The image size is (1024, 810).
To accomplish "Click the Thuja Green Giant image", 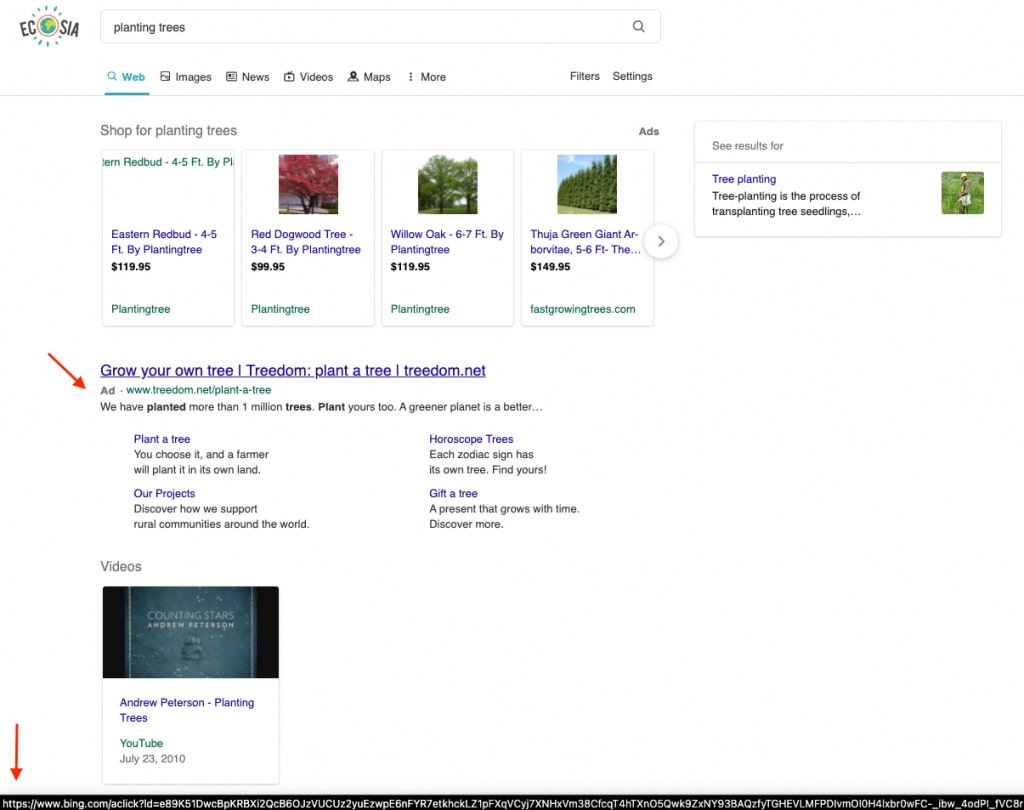I will pyautogui.click(x=586, y=184).
